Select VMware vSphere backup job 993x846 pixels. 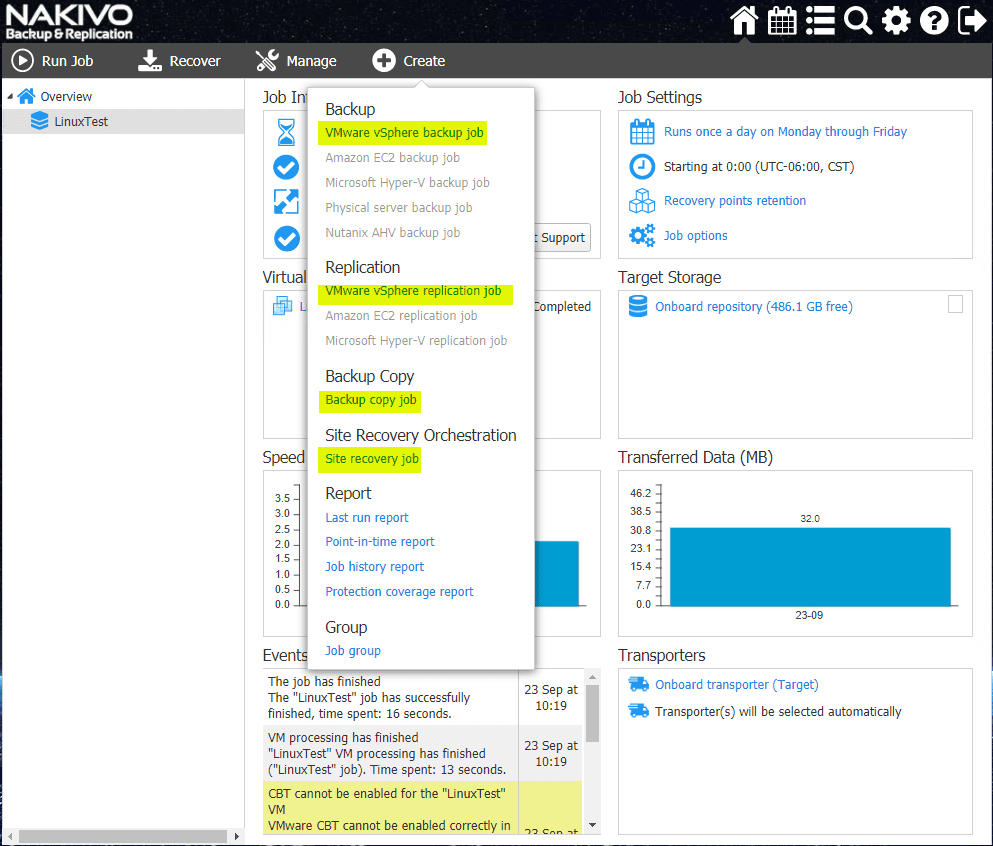(404, 133)
